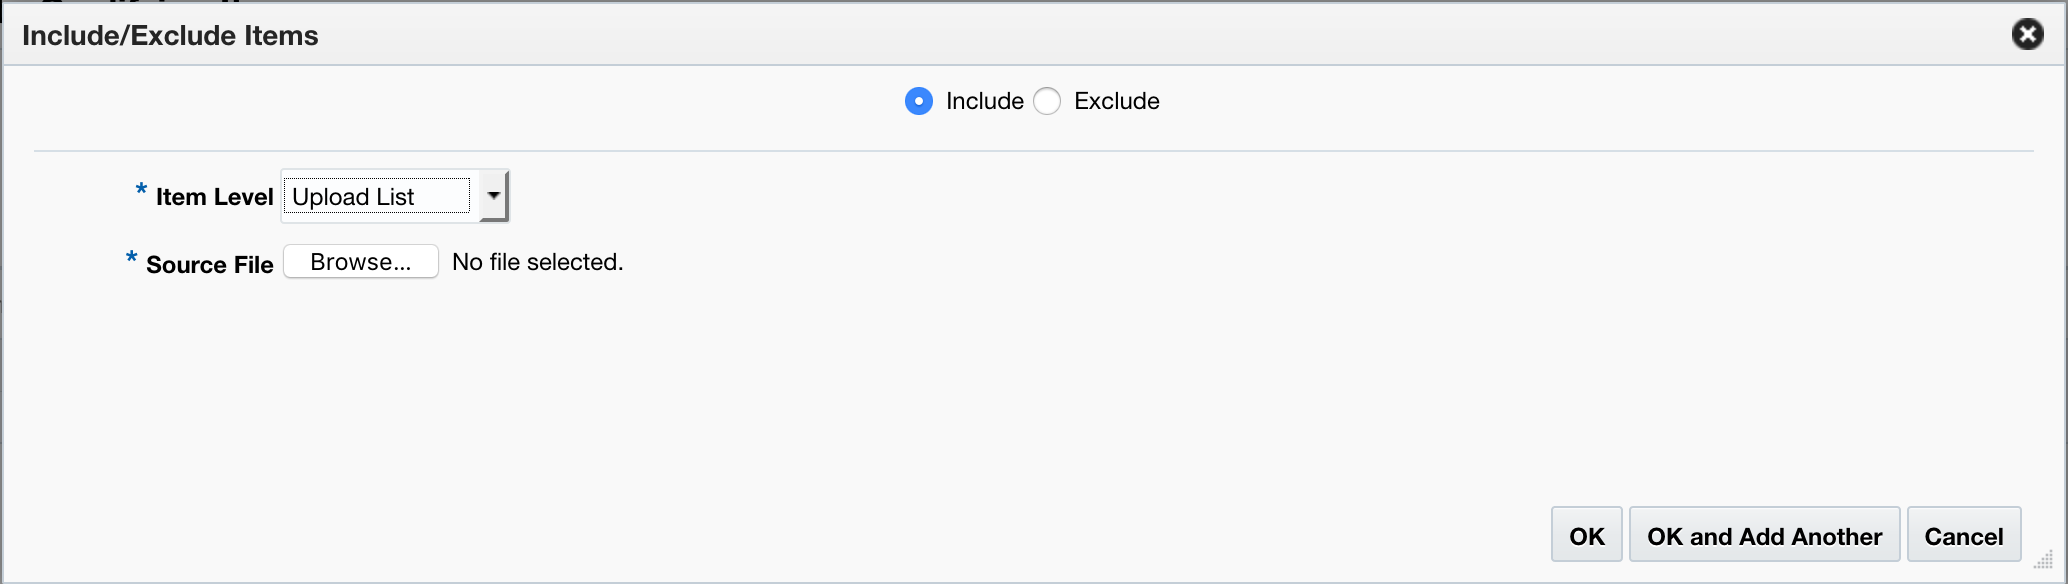Image resolution: width=2068 pixels, height=584 pixels.
Task: Click the required asterisk beside Source File
Action: [131, 261]
